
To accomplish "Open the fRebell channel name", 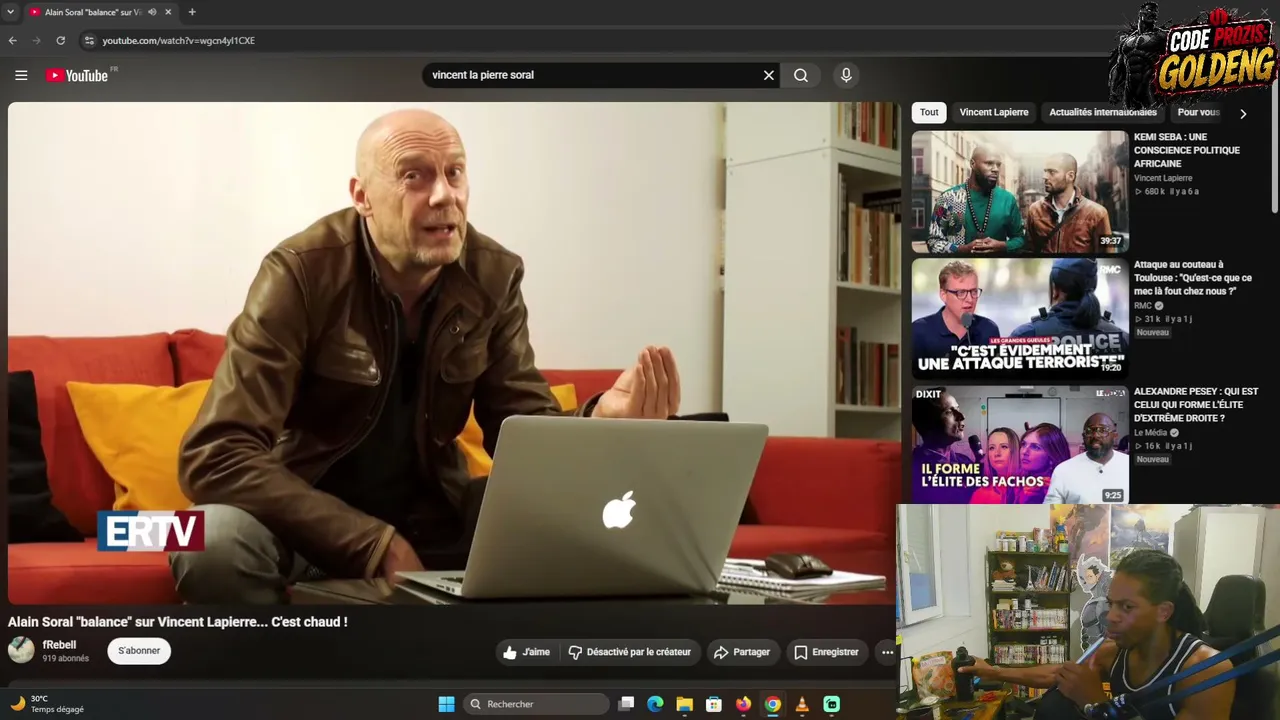I will [59, 645].
